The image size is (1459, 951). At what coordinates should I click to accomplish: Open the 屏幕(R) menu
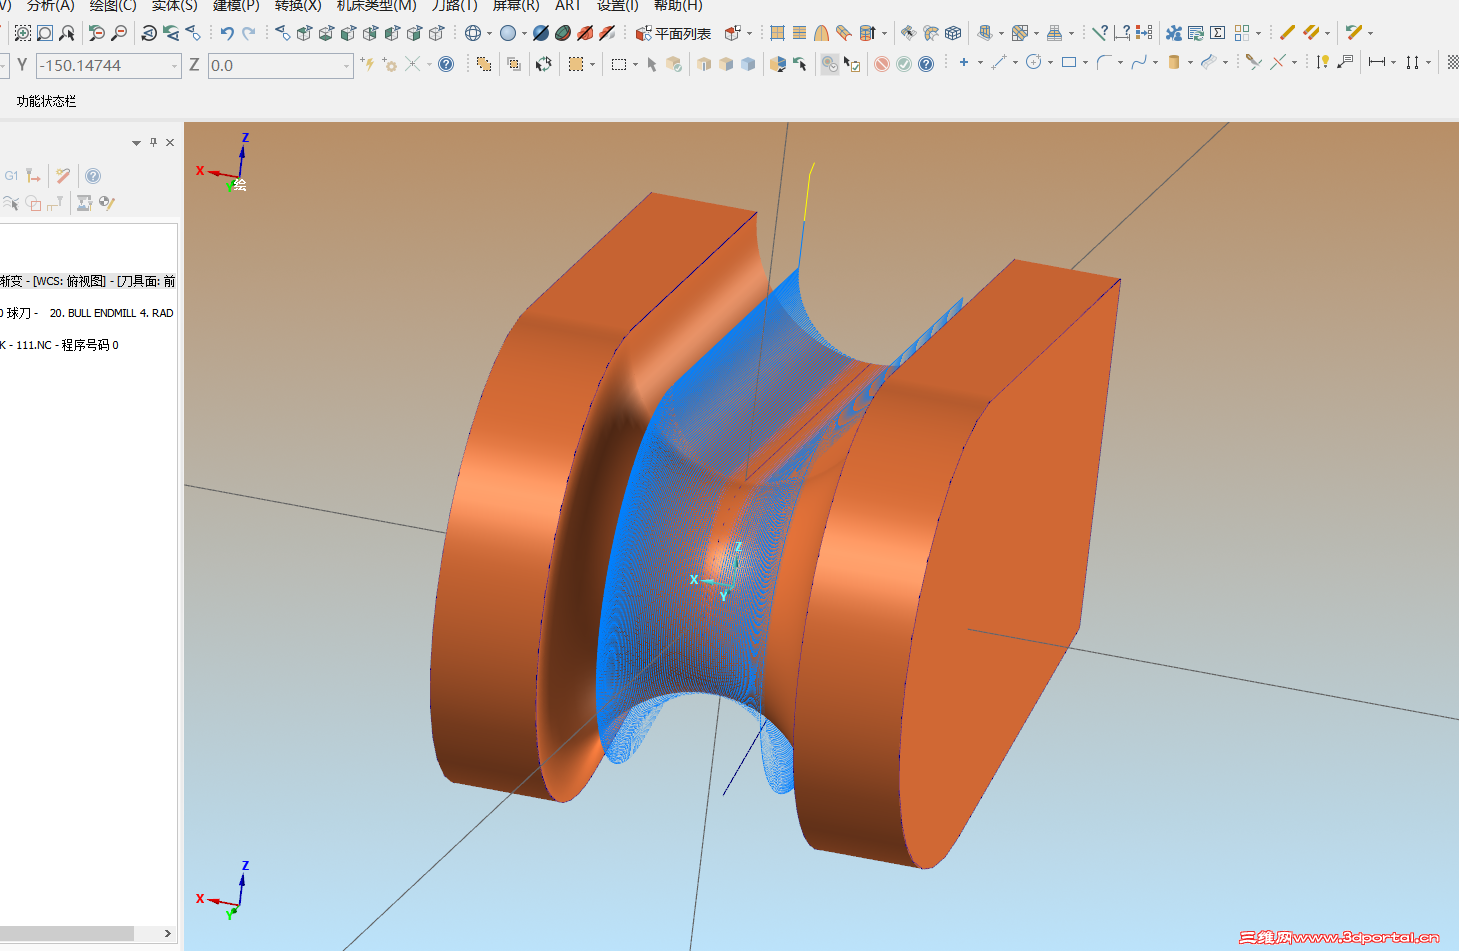[516, 6]
